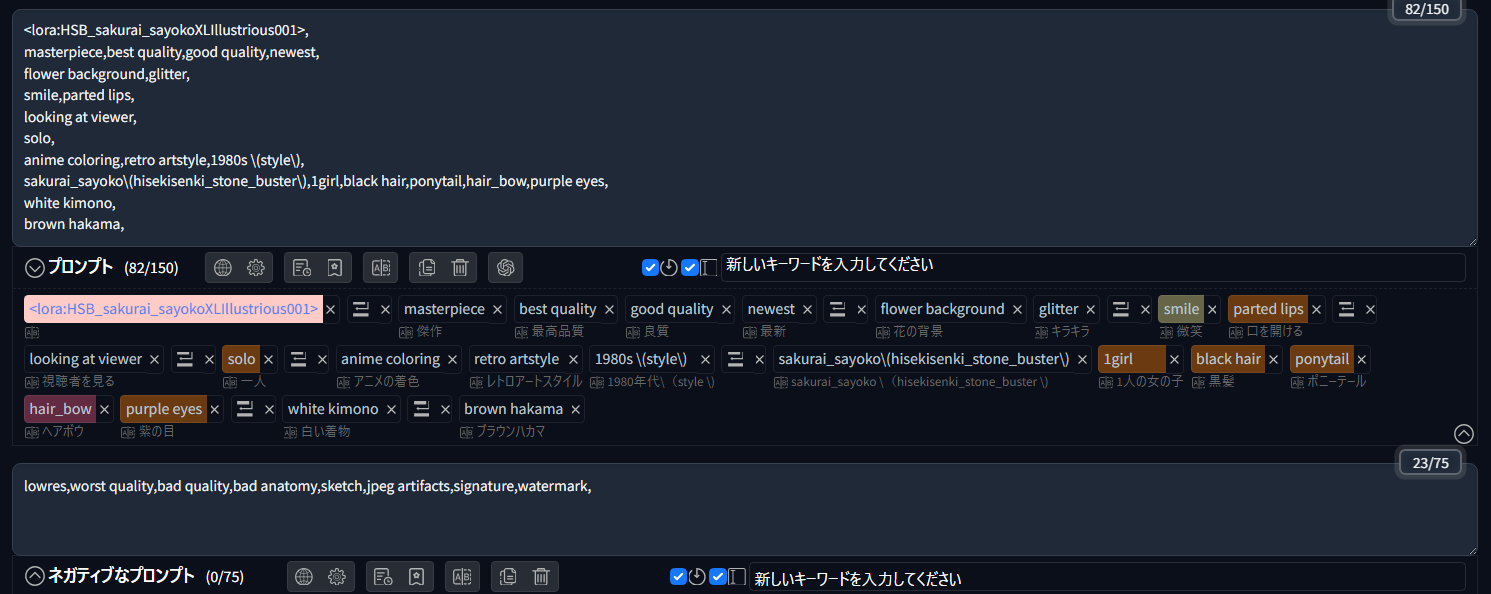Click the round up-arrow button below the tag list
Viewport: 1491px width, 594px height.
point(1463,433)
